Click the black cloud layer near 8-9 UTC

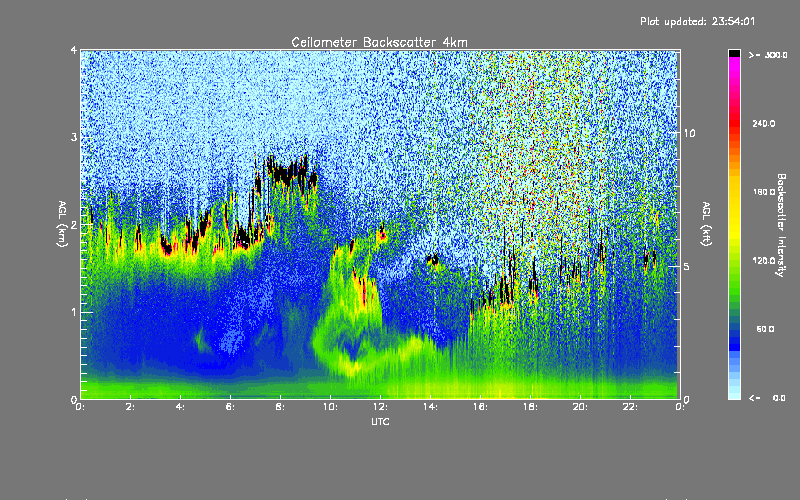click(292, 172)
